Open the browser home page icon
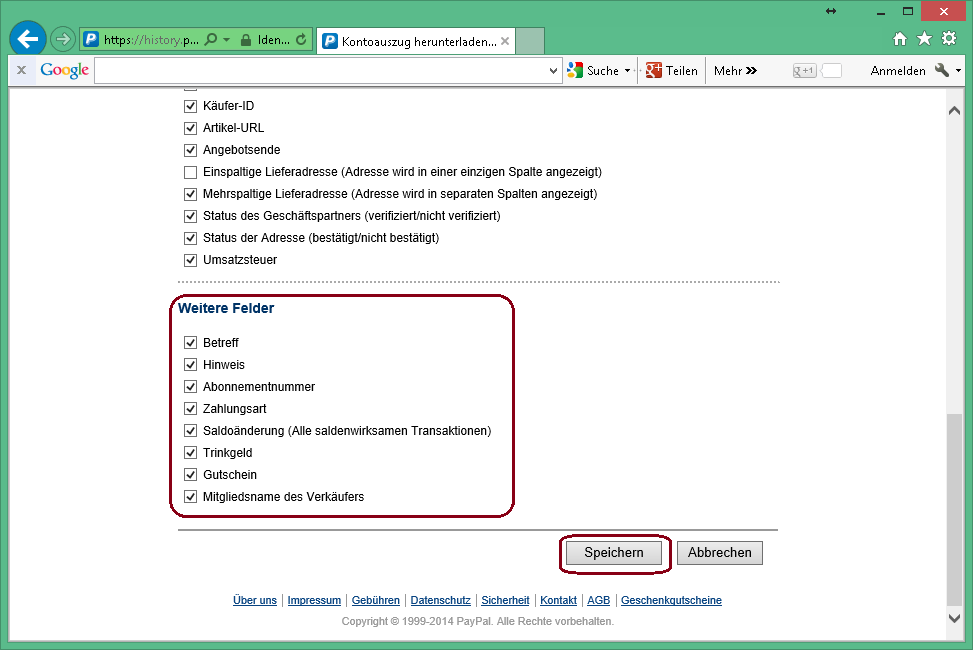The height and width of the screenshot is (650, 973). pos(900,39)
